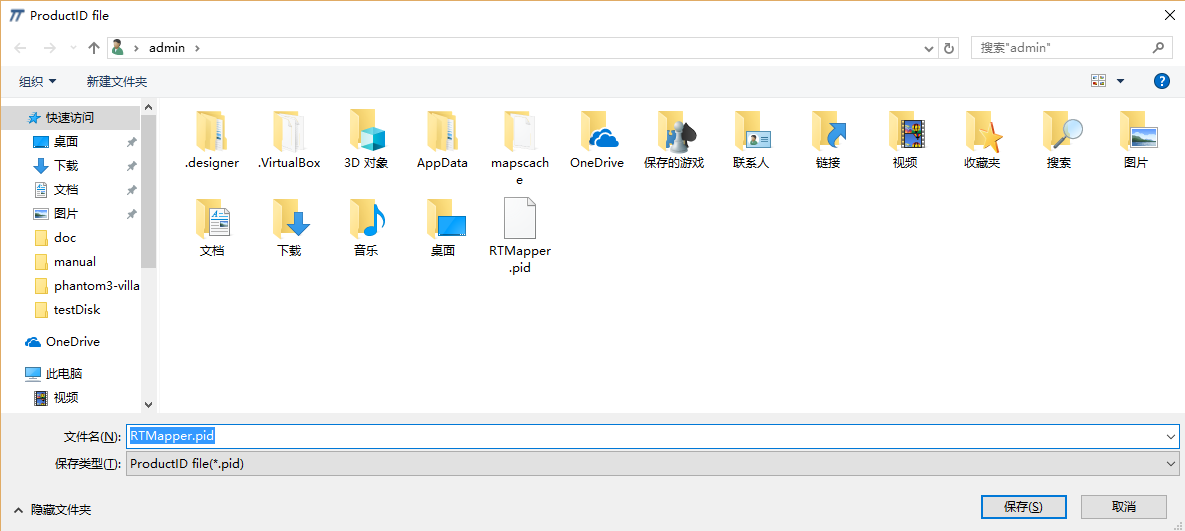The height and width of the screenshot is (531, 1185).
Task: Click the 保存 button
Action: [x=1023, y=507]
